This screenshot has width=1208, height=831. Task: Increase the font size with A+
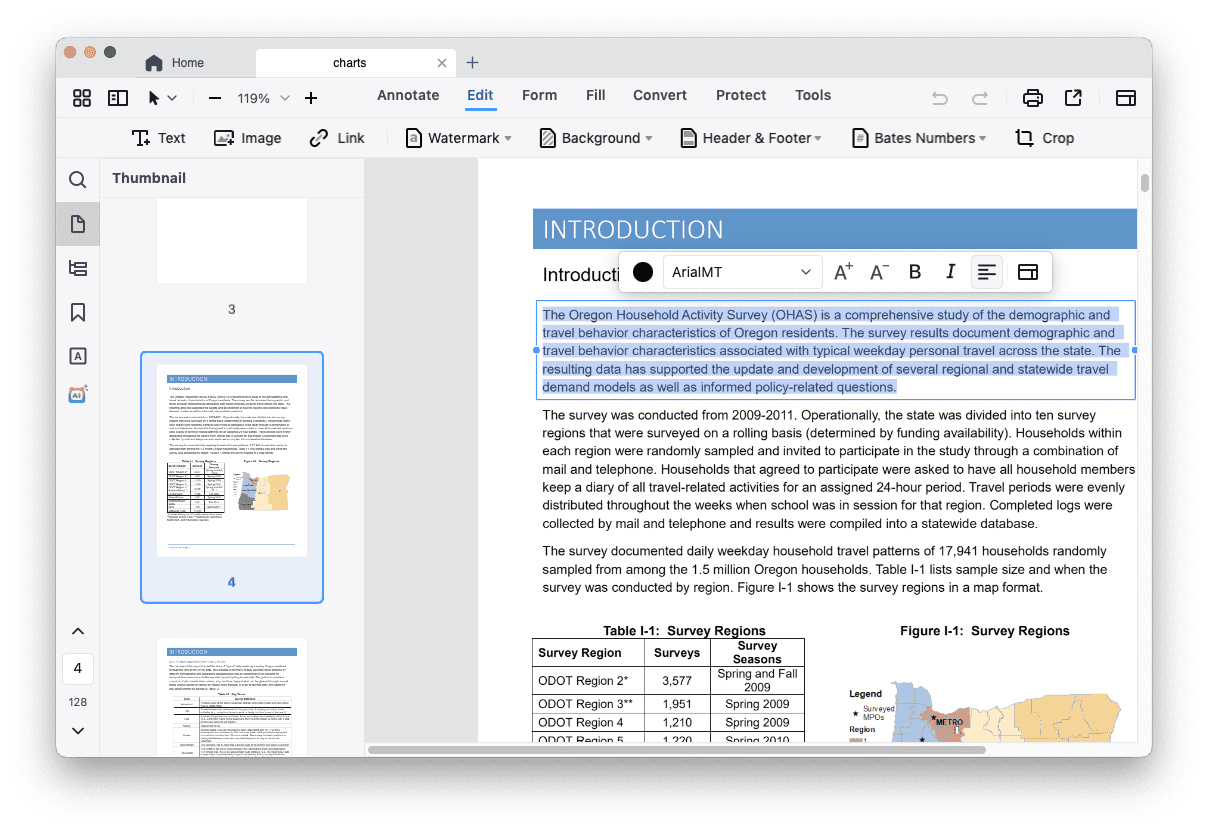842,270
